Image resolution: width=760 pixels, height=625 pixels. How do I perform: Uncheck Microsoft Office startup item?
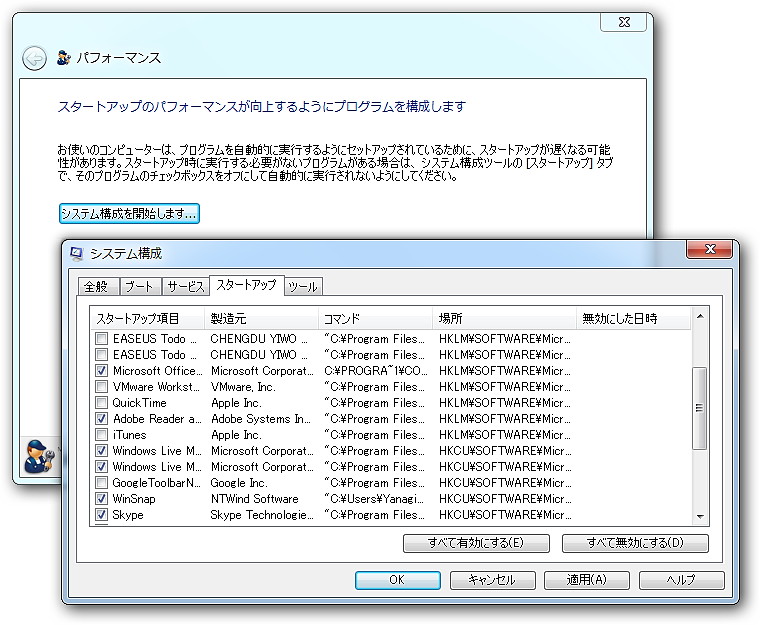(101, 370)
